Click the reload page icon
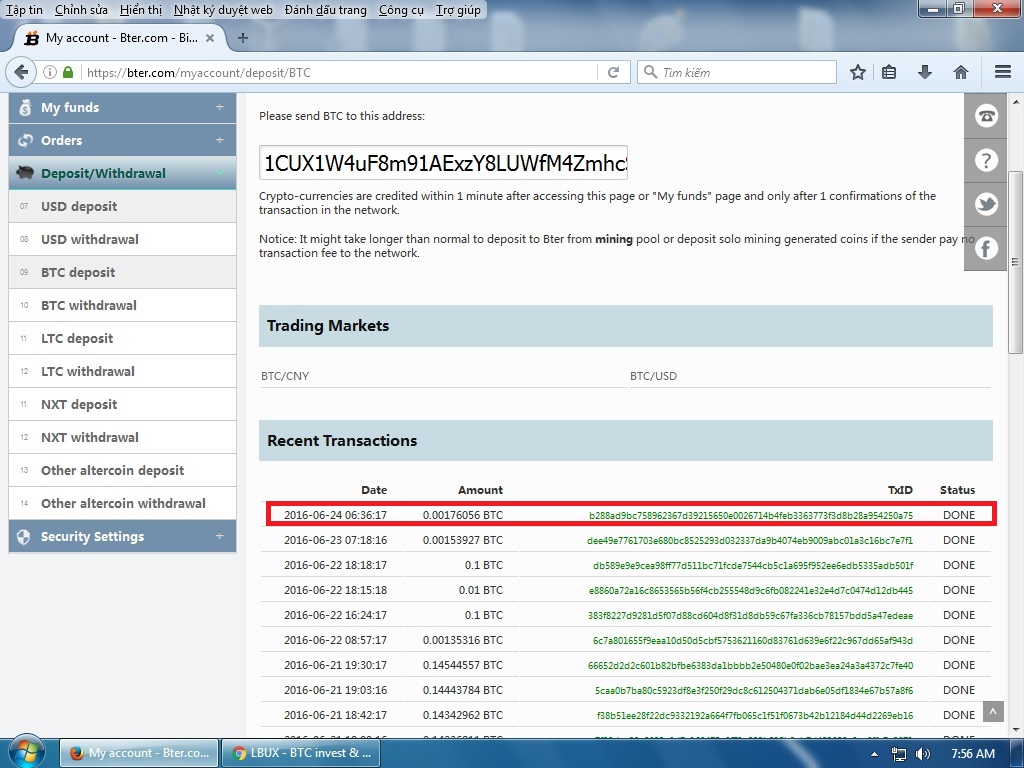This screenshot has width=1024, height=768. click(613, 72)
